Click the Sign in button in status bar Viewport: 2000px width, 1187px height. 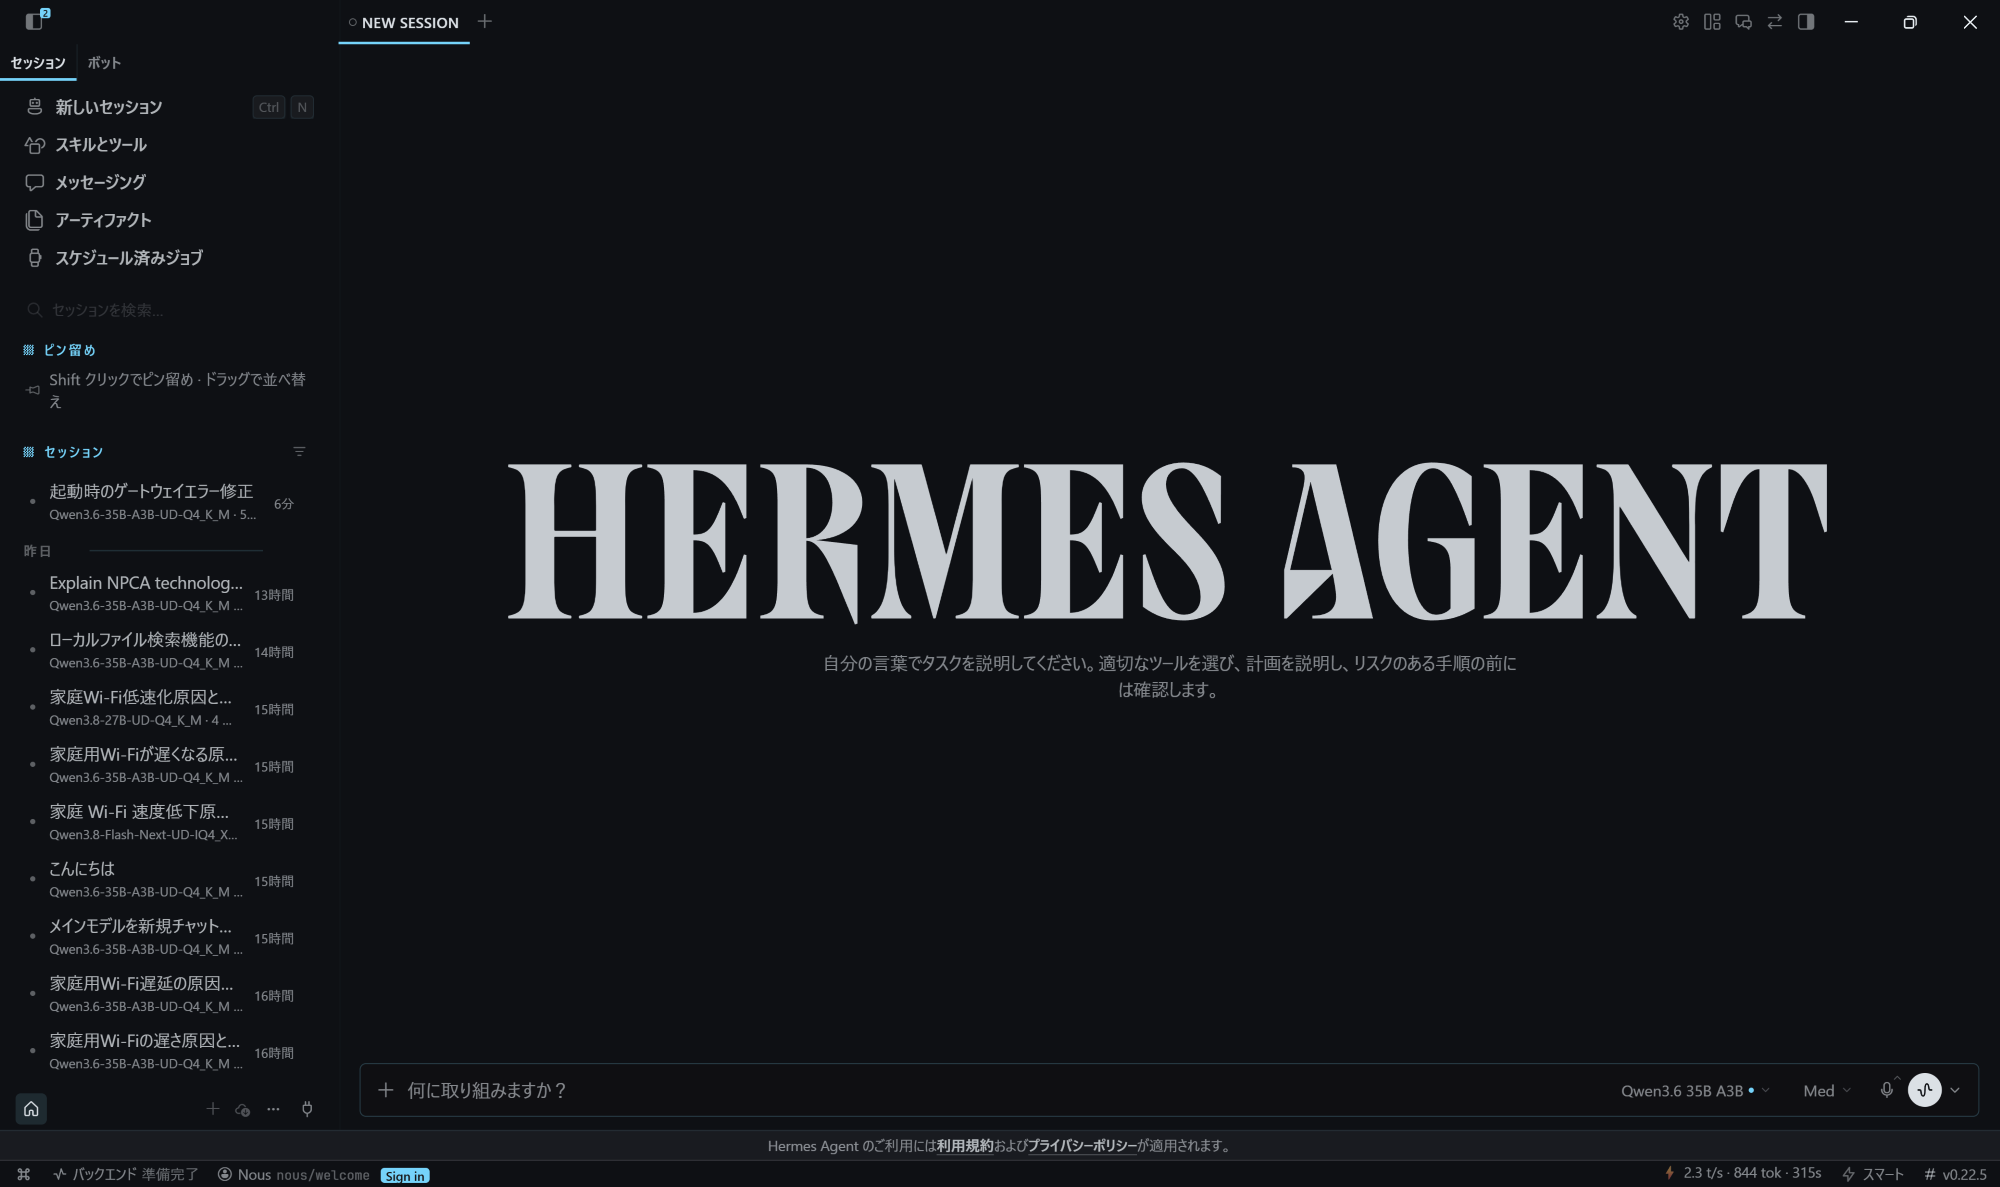405,1176
